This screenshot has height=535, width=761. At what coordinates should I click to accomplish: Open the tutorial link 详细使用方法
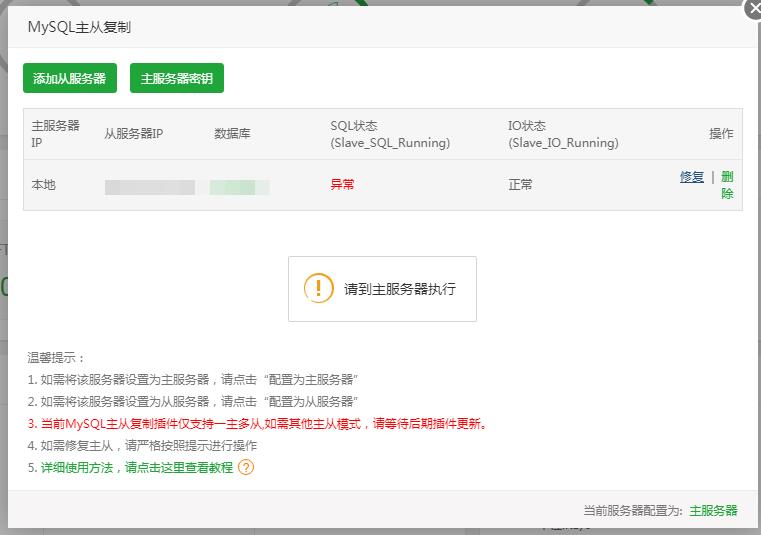pos(137,467)
